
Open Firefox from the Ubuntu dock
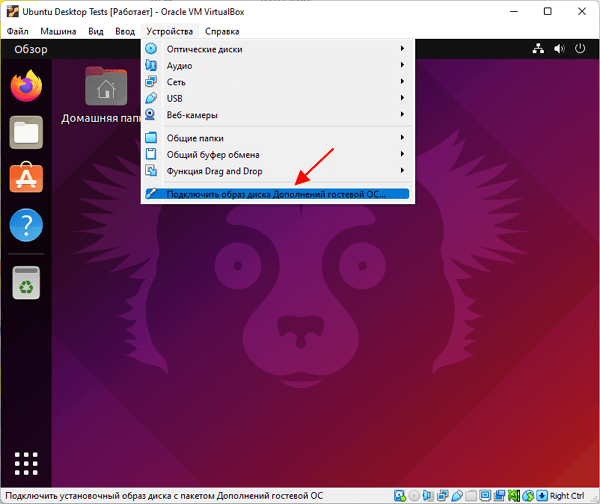coord(26,86)
